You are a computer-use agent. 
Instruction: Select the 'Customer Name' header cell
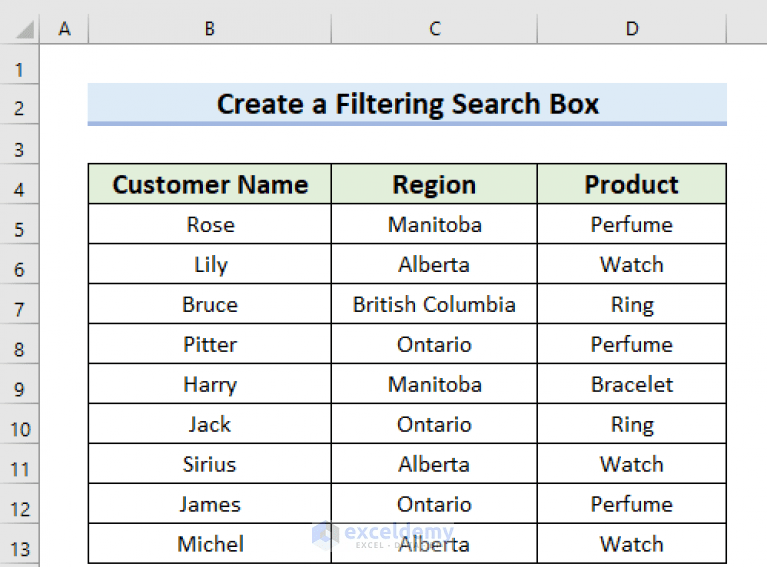click(x=210, y=184)
